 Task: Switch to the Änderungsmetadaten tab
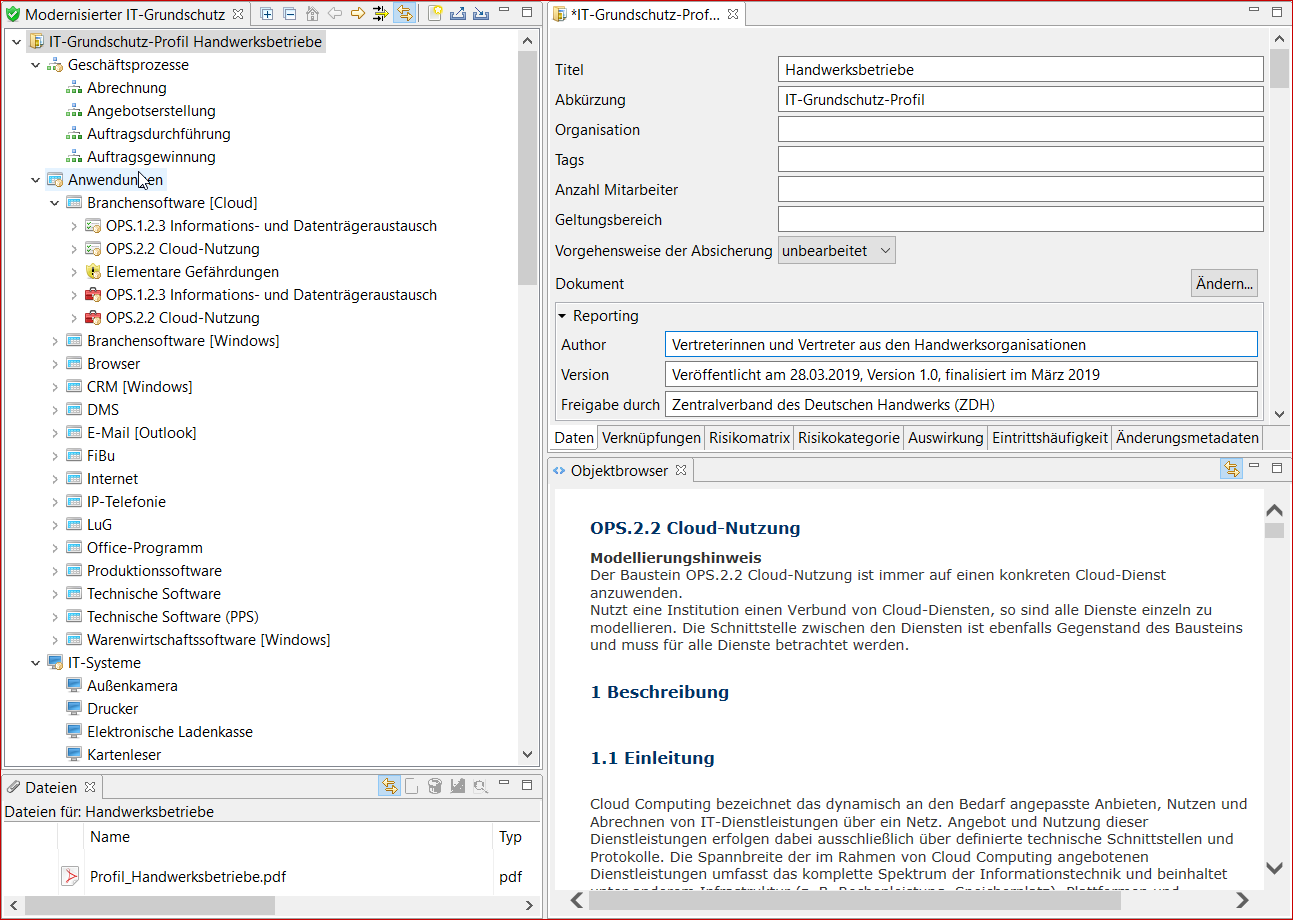tap(1187, 438)
